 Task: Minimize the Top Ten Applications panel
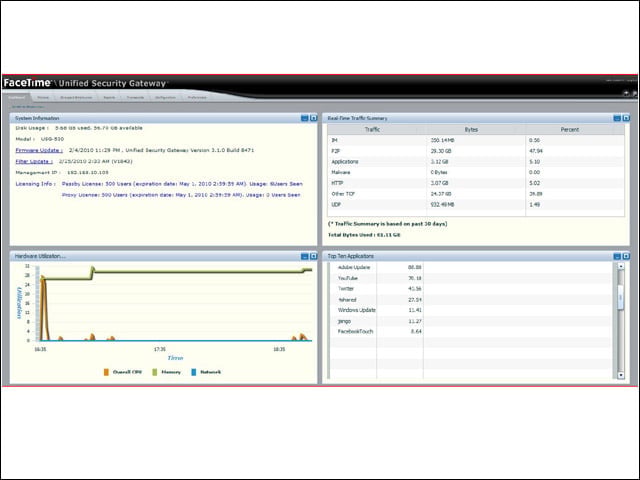(617, 256)
